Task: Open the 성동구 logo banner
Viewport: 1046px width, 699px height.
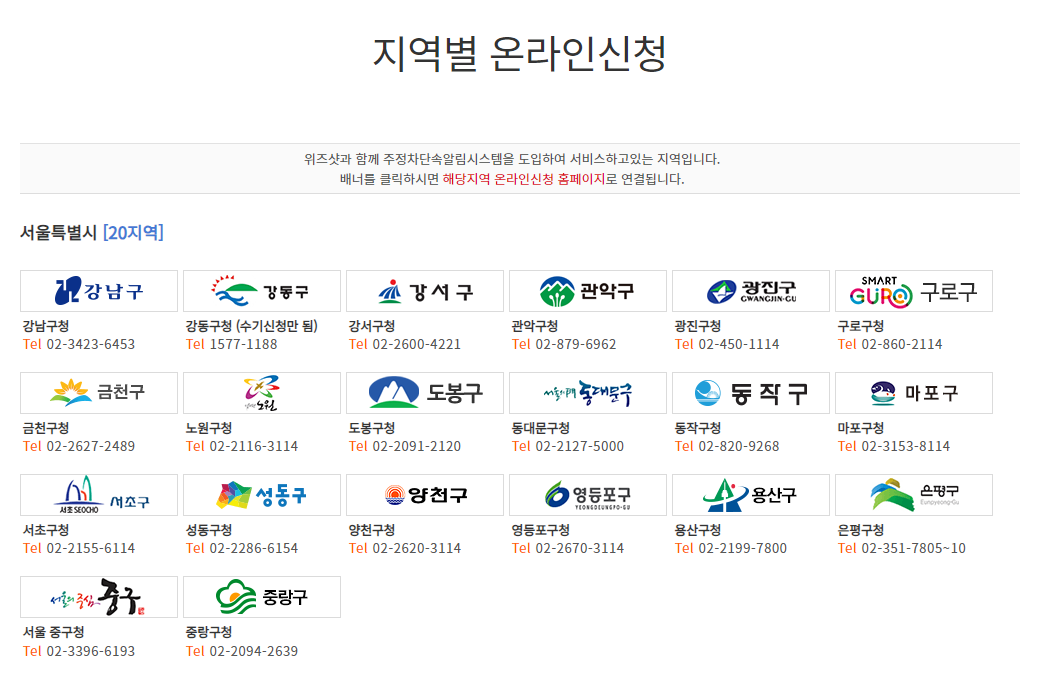Action: [262, 495]
